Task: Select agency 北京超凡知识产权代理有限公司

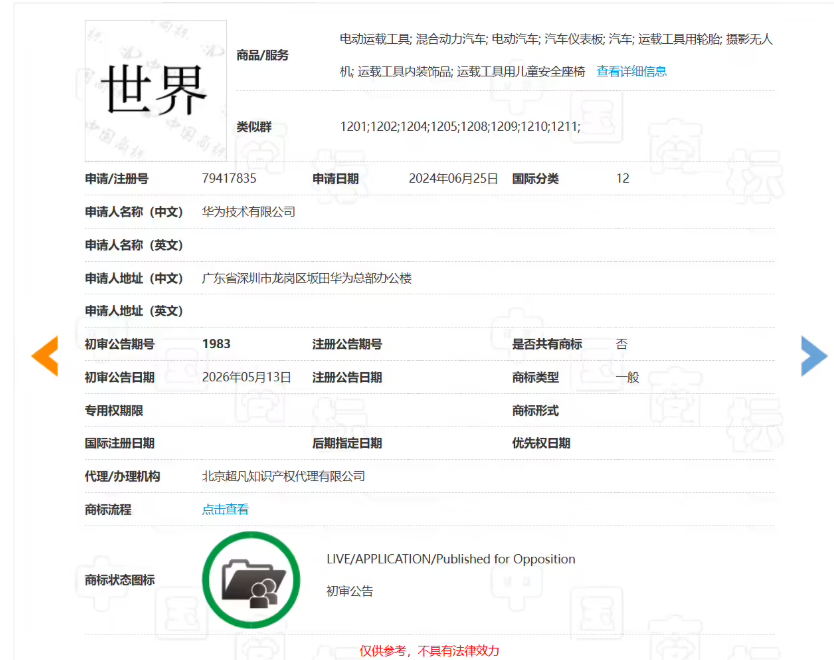Action: click(x=283, y=476)
